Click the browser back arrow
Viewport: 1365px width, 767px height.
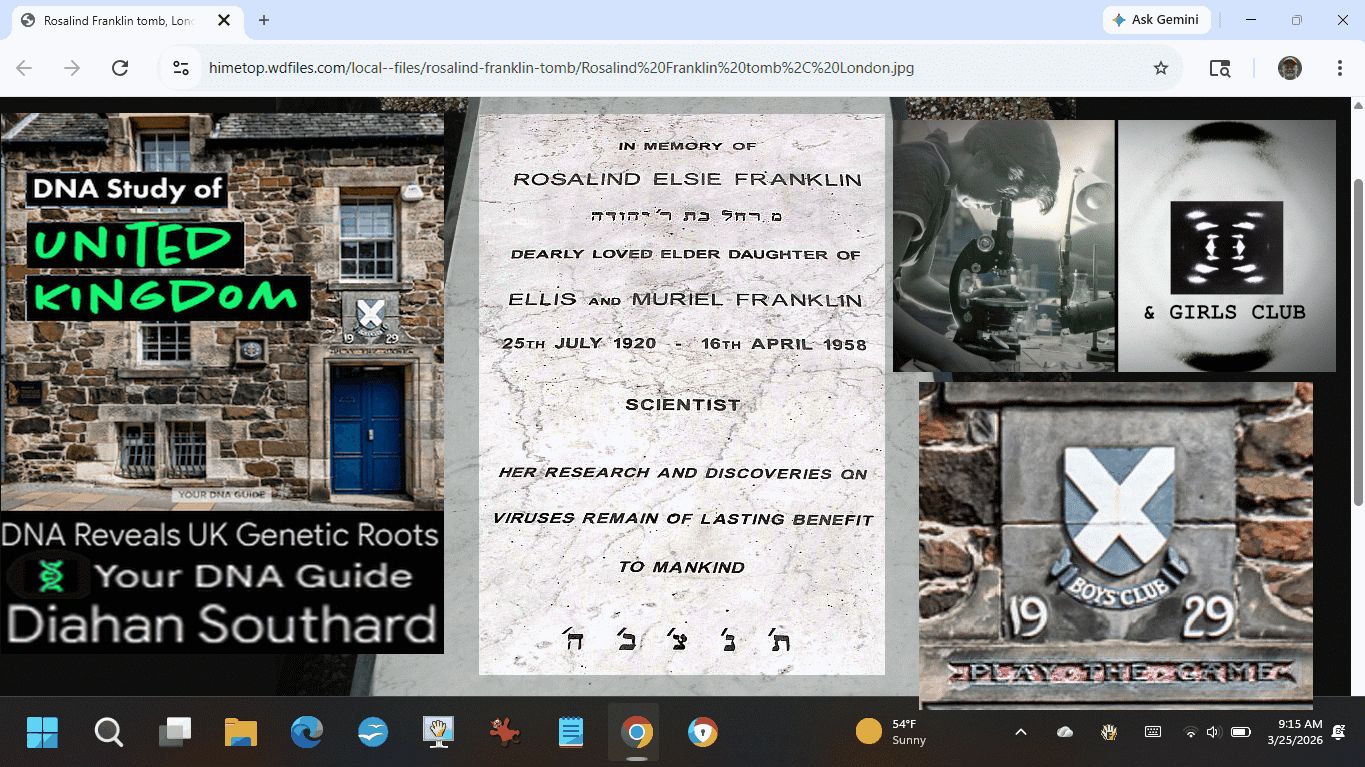coord(24,68)
